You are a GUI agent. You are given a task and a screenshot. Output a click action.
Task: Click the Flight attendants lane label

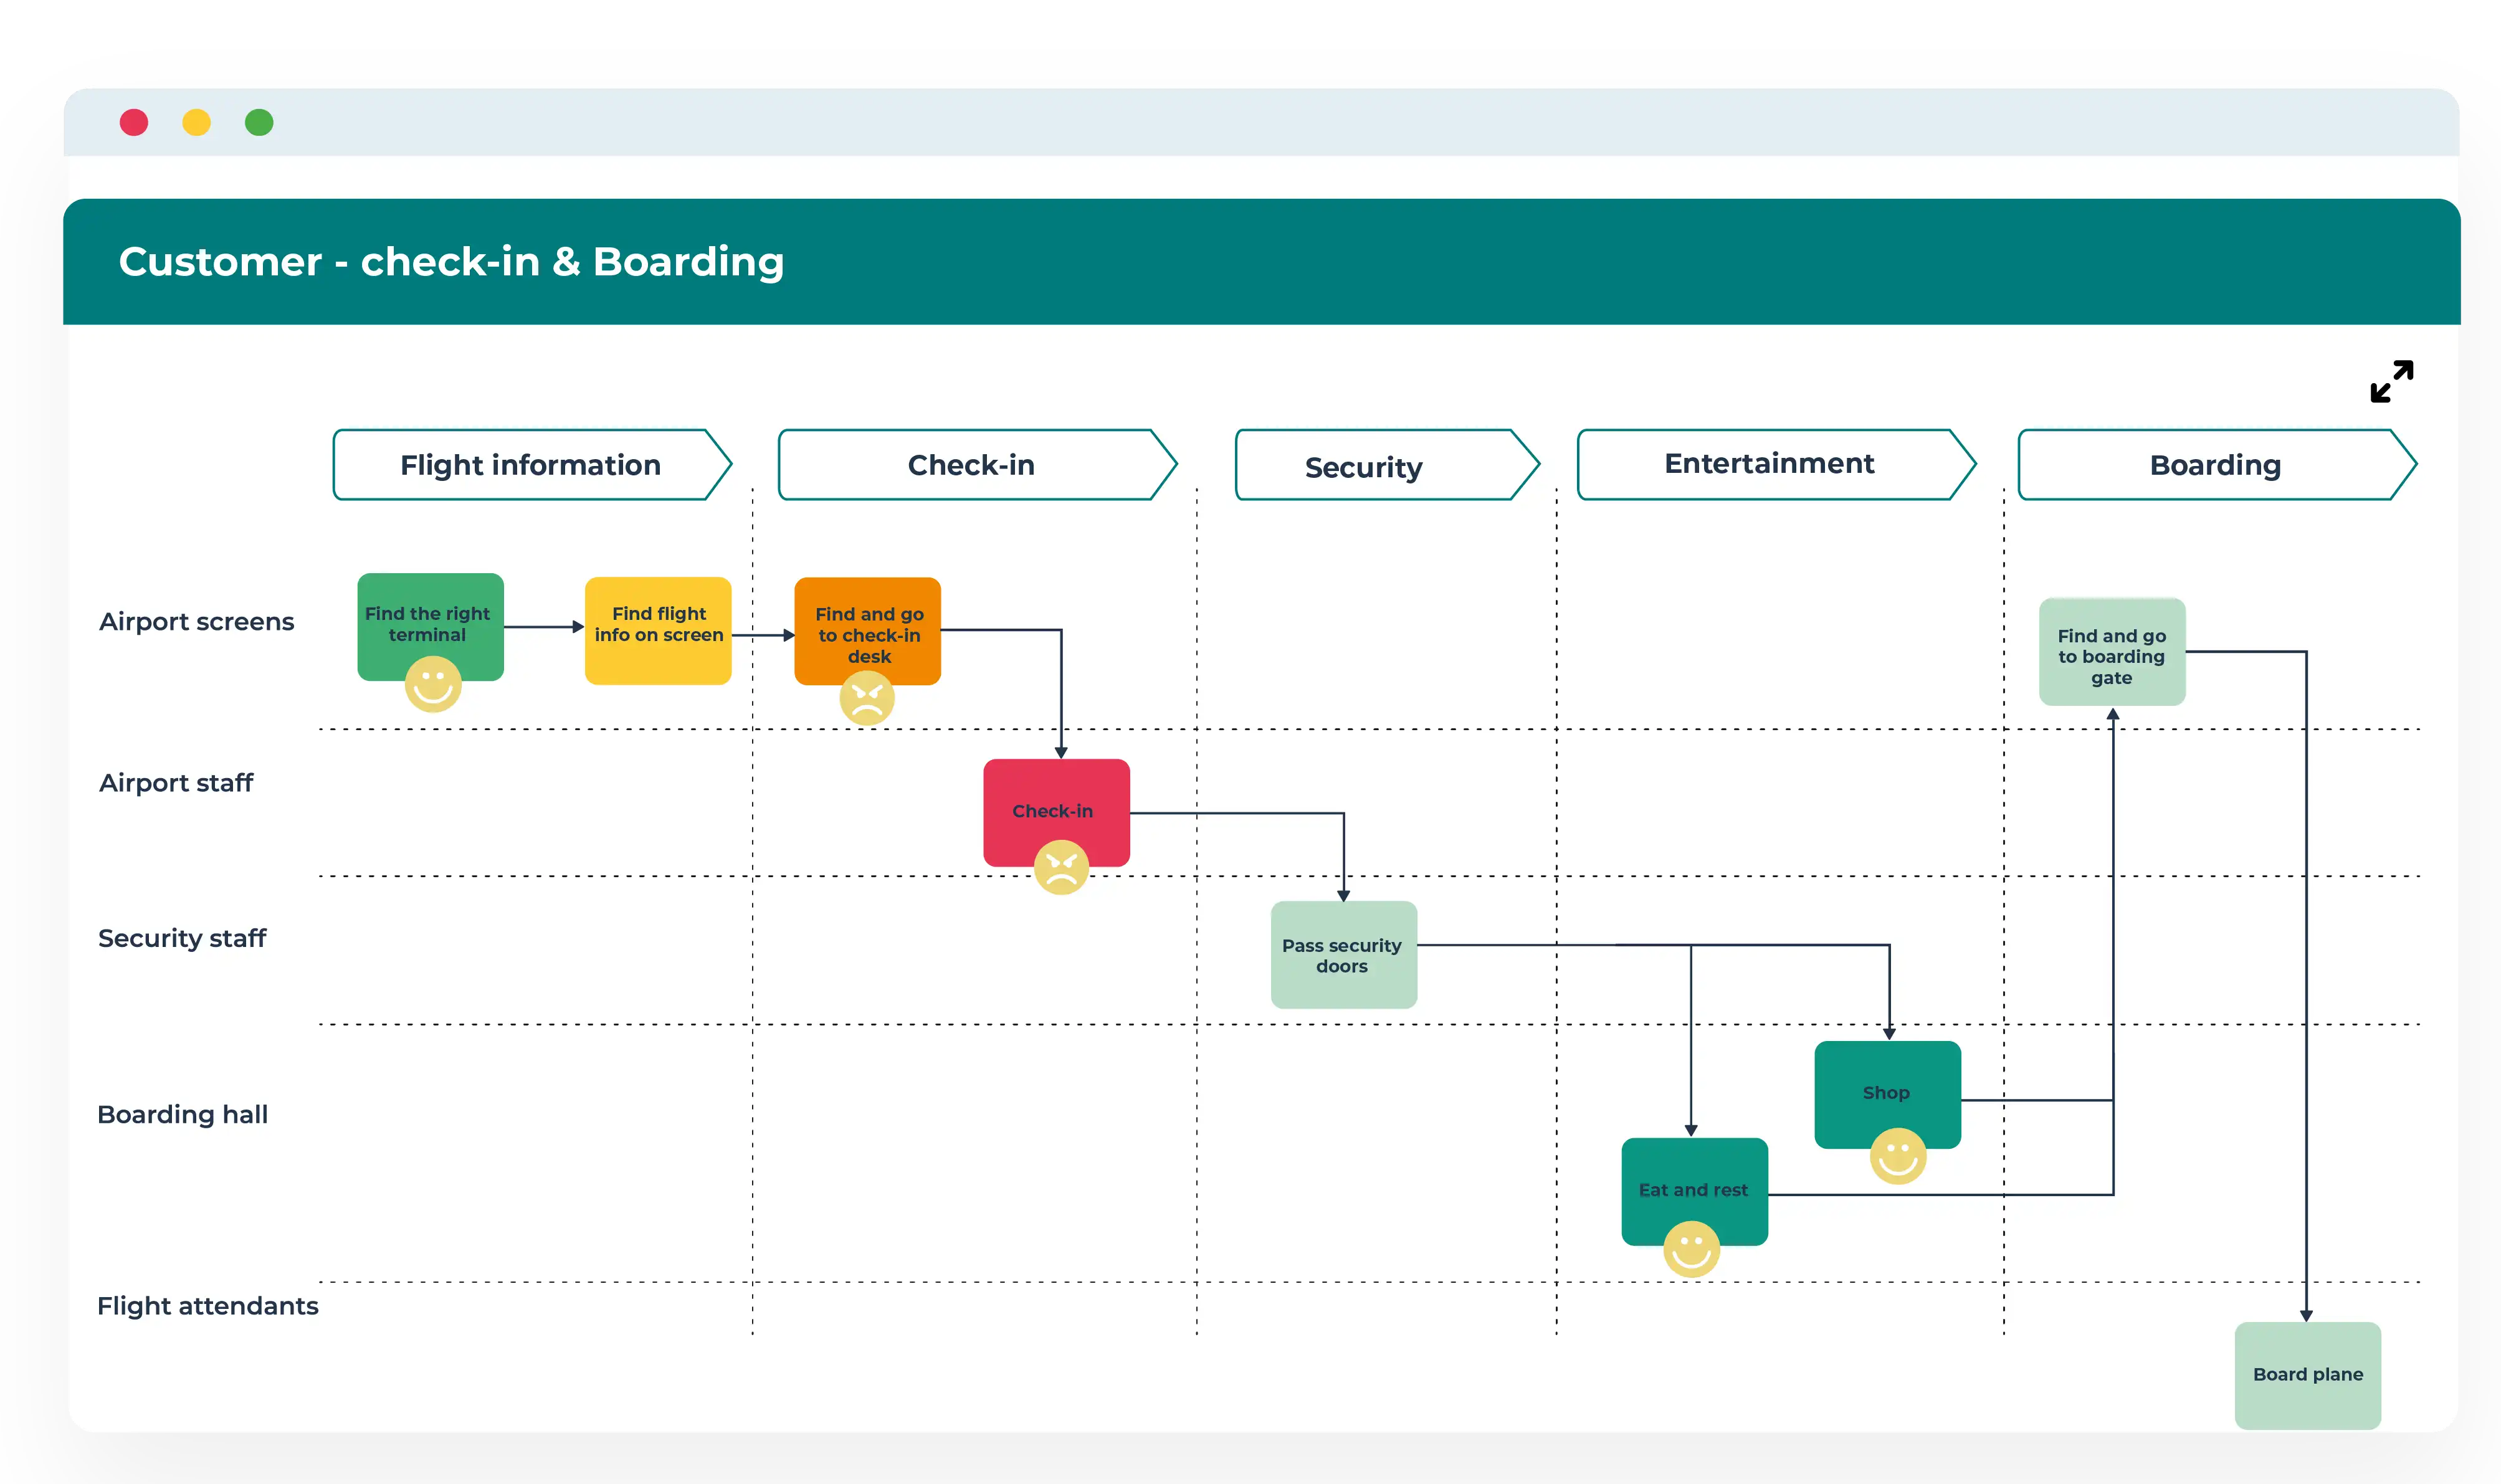(x=207, y=1306)
